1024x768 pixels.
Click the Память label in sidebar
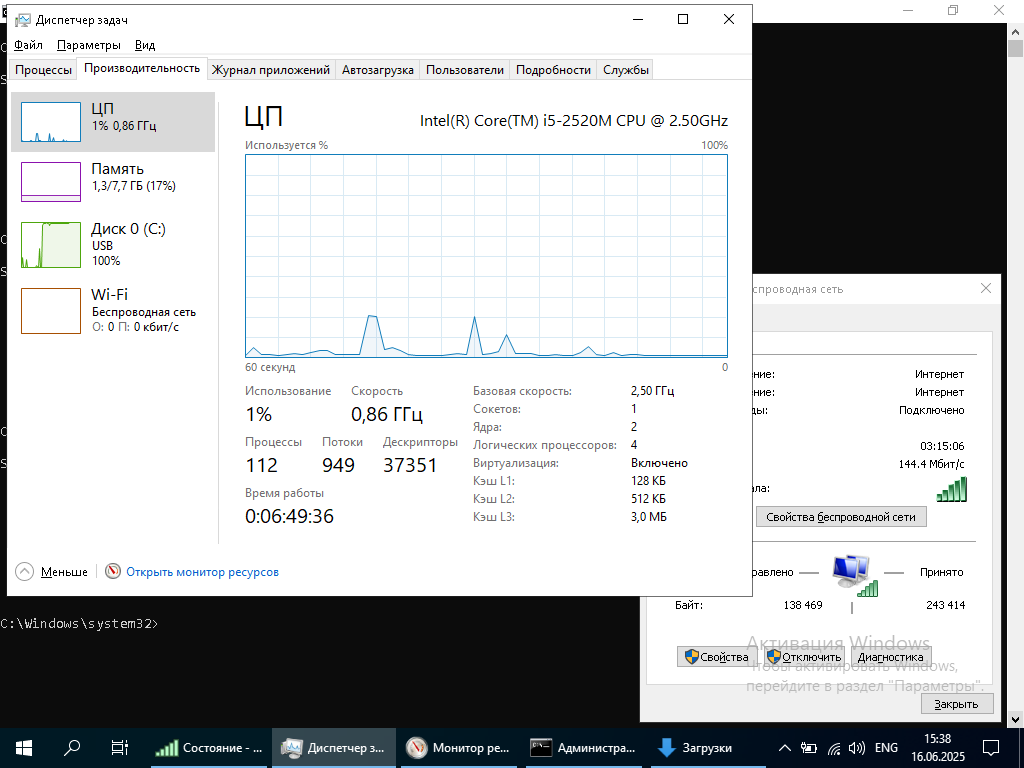[118, 169]
